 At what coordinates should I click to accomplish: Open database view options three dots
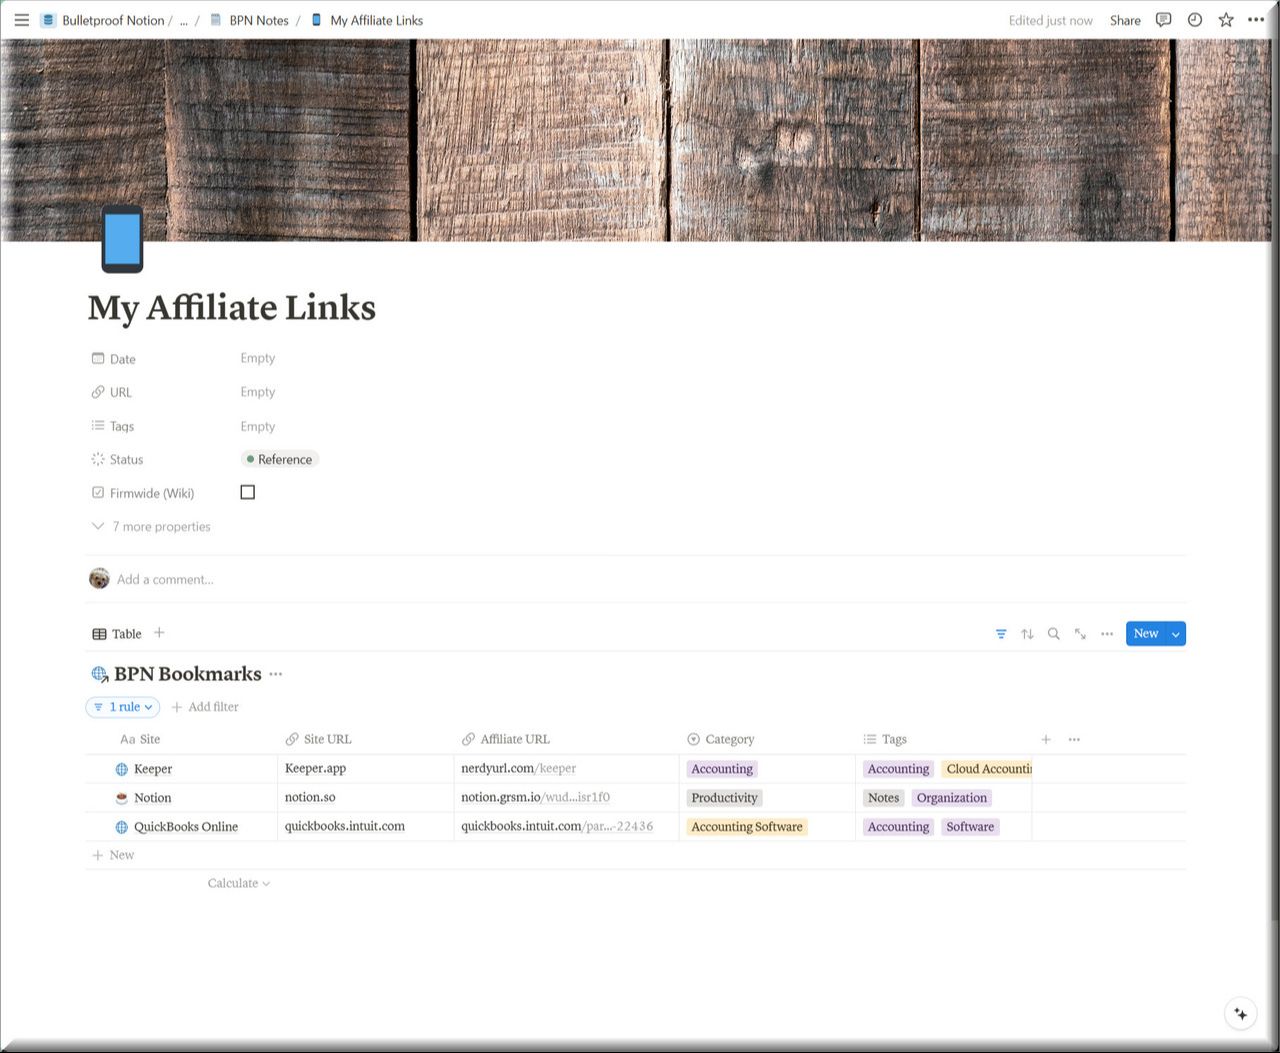pos(1107,634)
